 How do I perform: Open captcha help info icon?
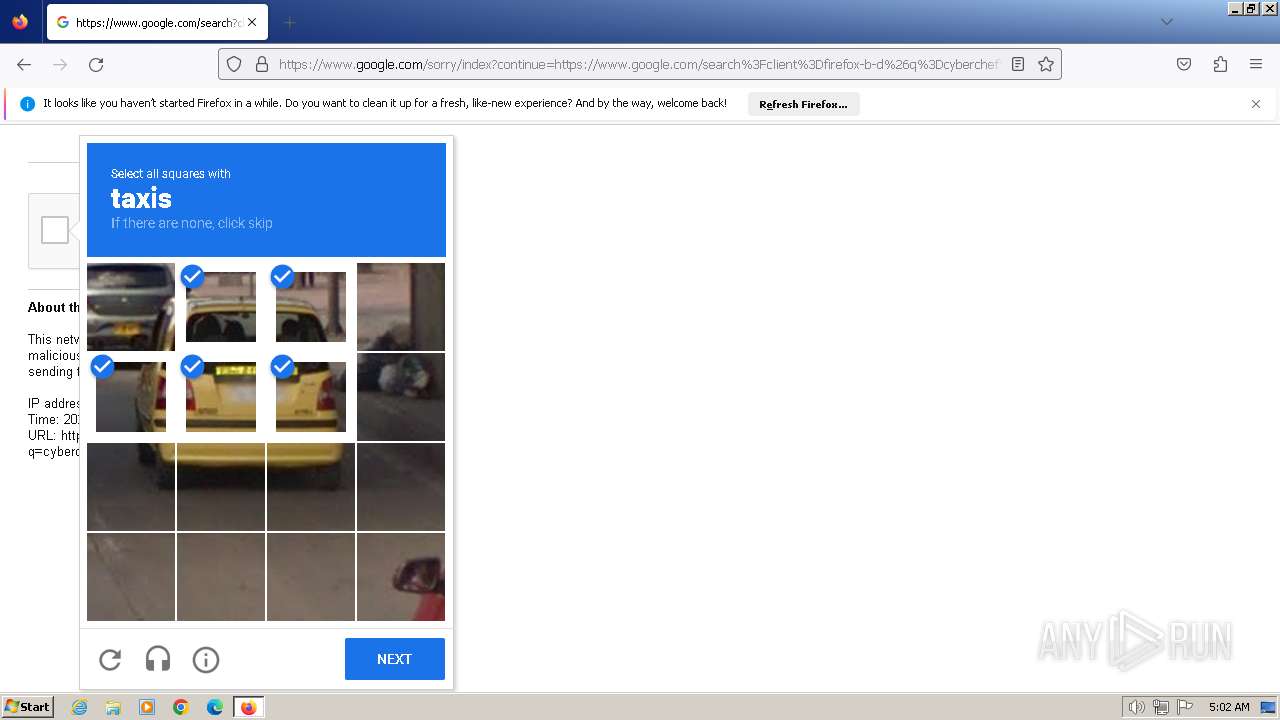206,659
